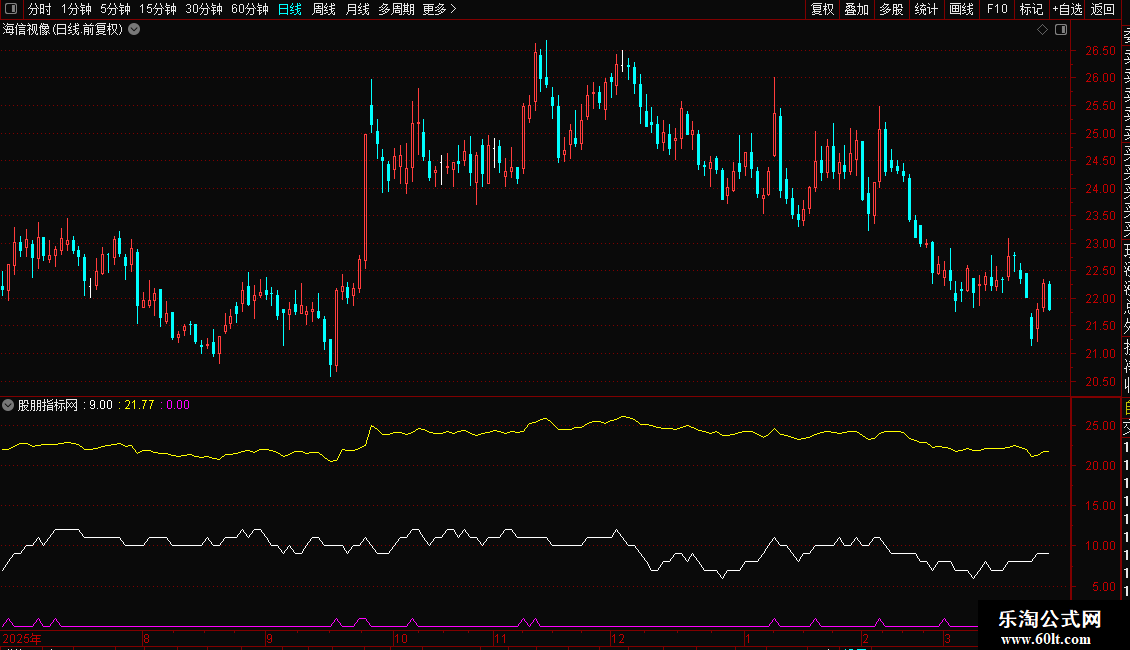Select the 30分钟 period
The width and height of the screenshot is (1130, 650).
pyautogui.click(x=204, y=9)
